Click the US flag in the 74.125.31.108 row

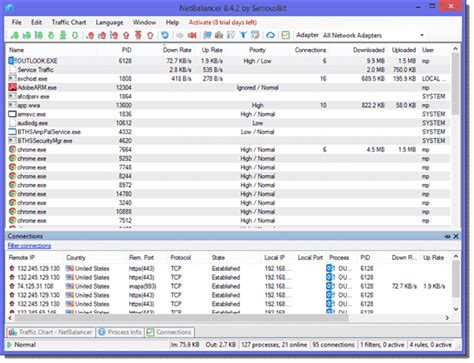tap(70, 286)
